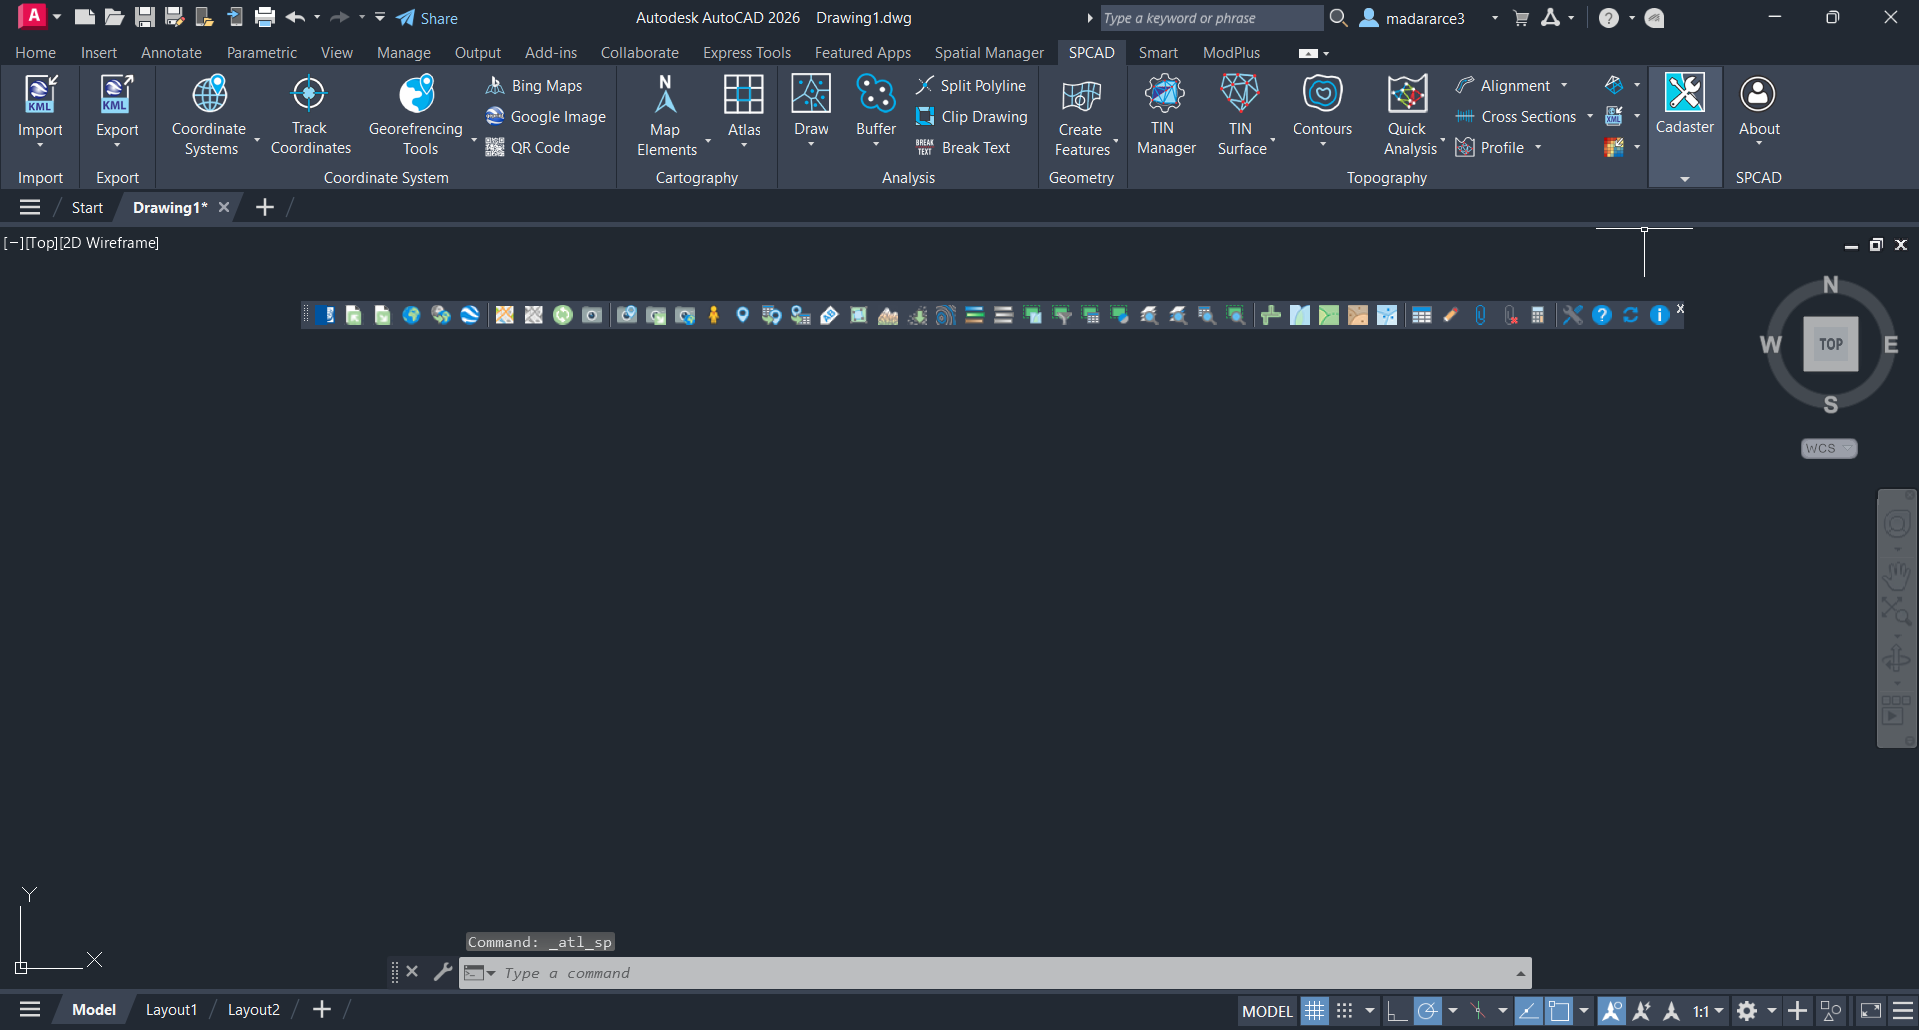Expand the Profile dropdown
The image size is (1919, 1030).
point(1538,148)
